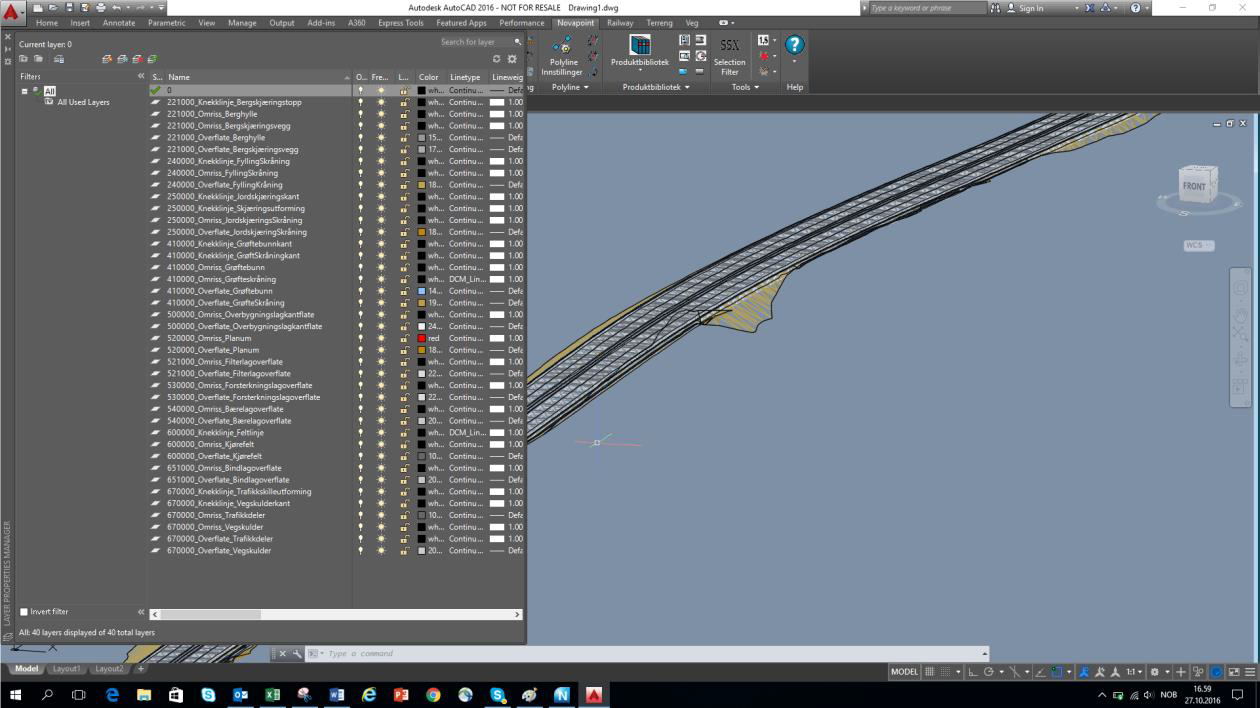This screenshot has width=1260, height=708.
Task: Toggle On bulb for 240000_Overflate_FyllingKråning layer
Action: [x=361, y=185]
